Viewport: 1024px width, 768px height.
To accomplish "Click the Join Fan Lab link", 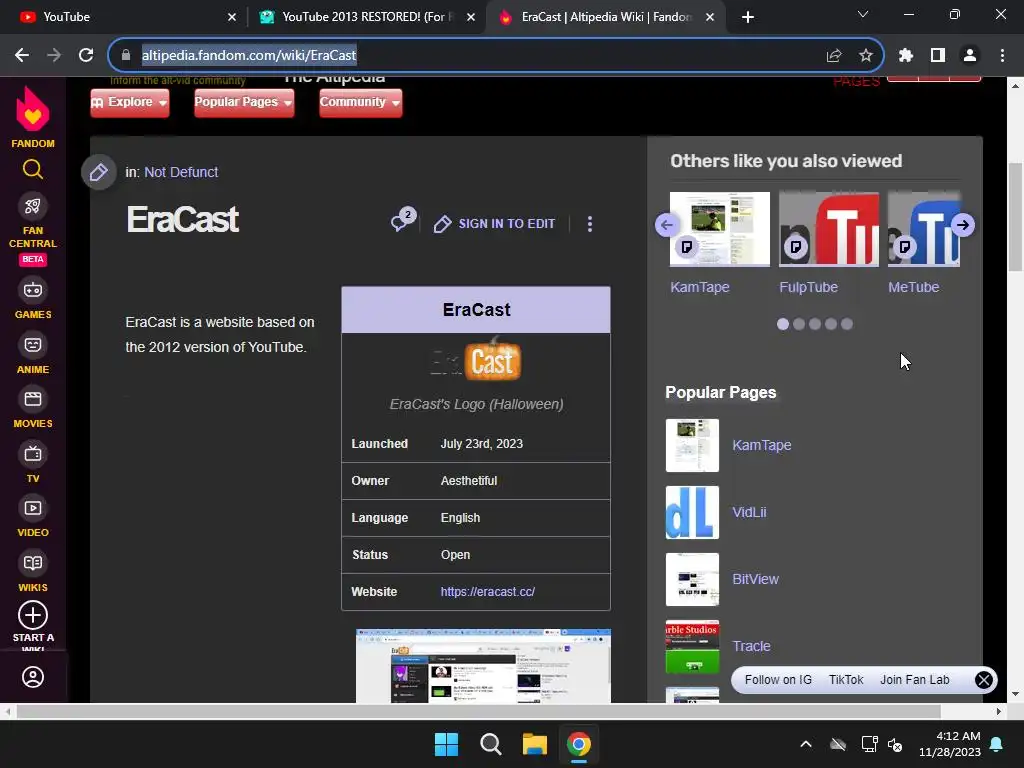I will pos(914,680).
